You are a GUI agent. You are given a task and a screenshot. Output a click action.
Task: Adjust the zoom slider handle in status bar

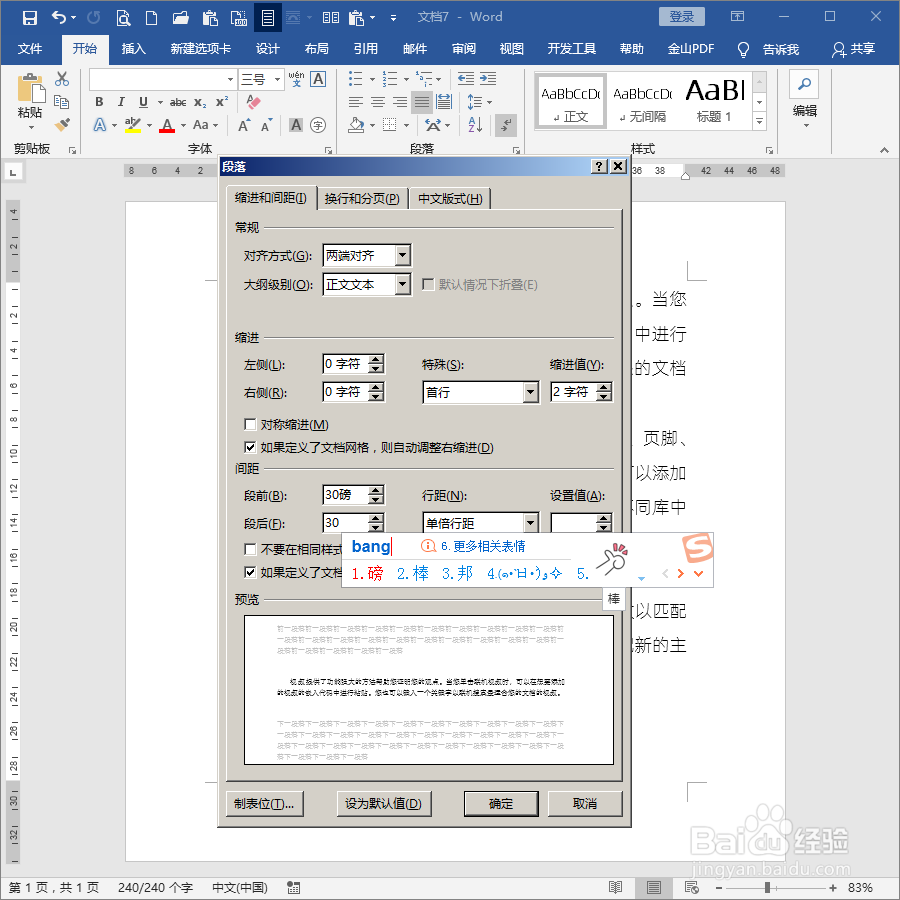(x=767, y=887)
